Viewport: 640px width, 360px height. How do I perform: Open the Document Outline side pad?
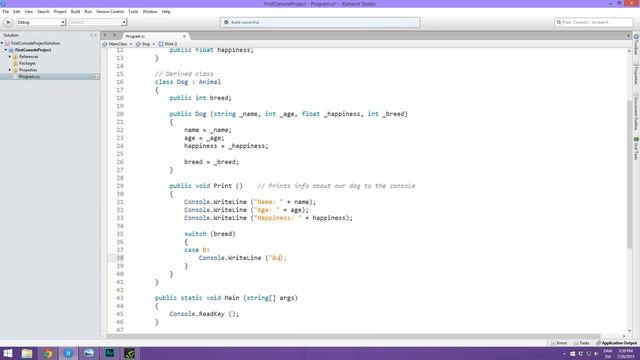[636, 111]
